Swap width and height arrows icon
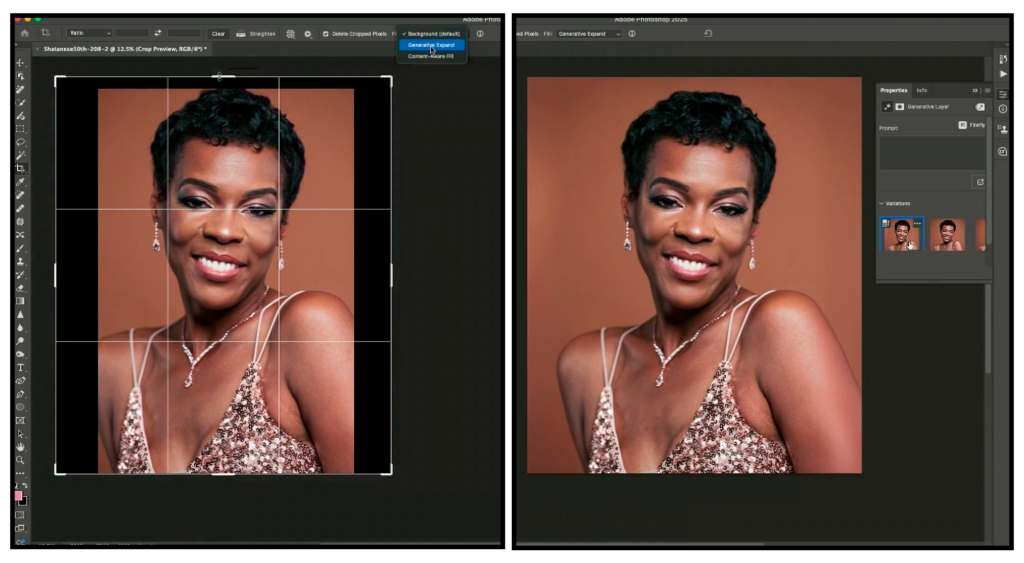The width and height of the screenshot is (1024, 563). click(157, 33)
